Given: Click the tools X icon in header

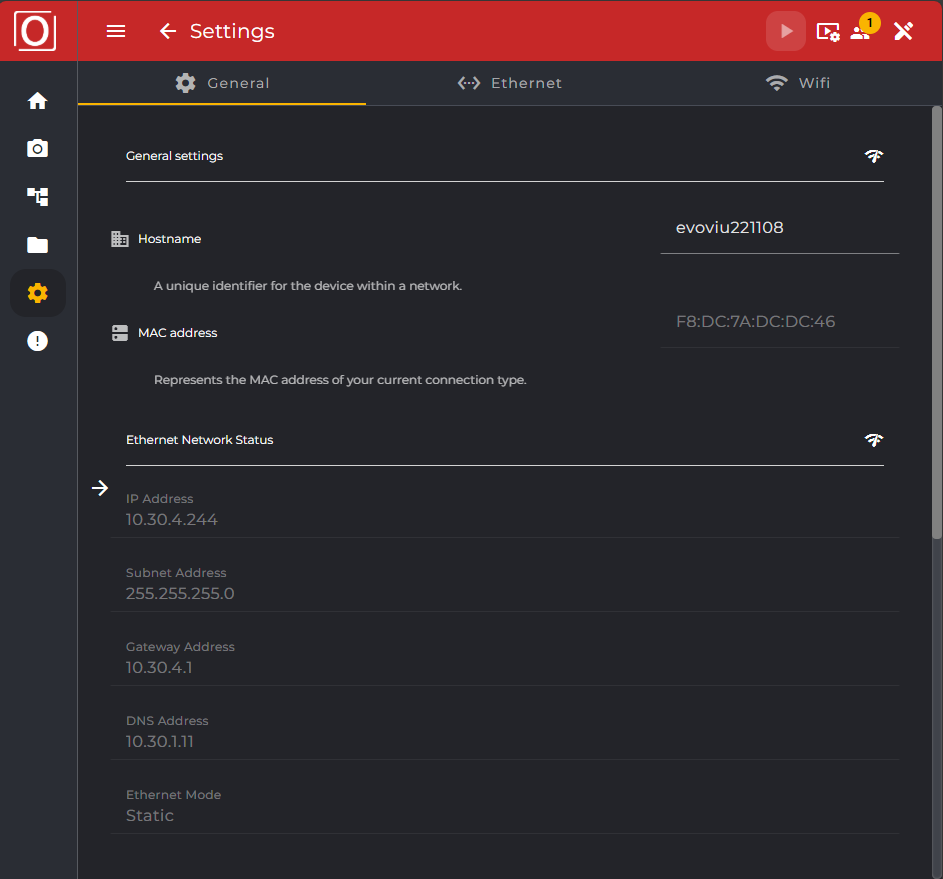Looking at the screenshot, I should point(903,31).
